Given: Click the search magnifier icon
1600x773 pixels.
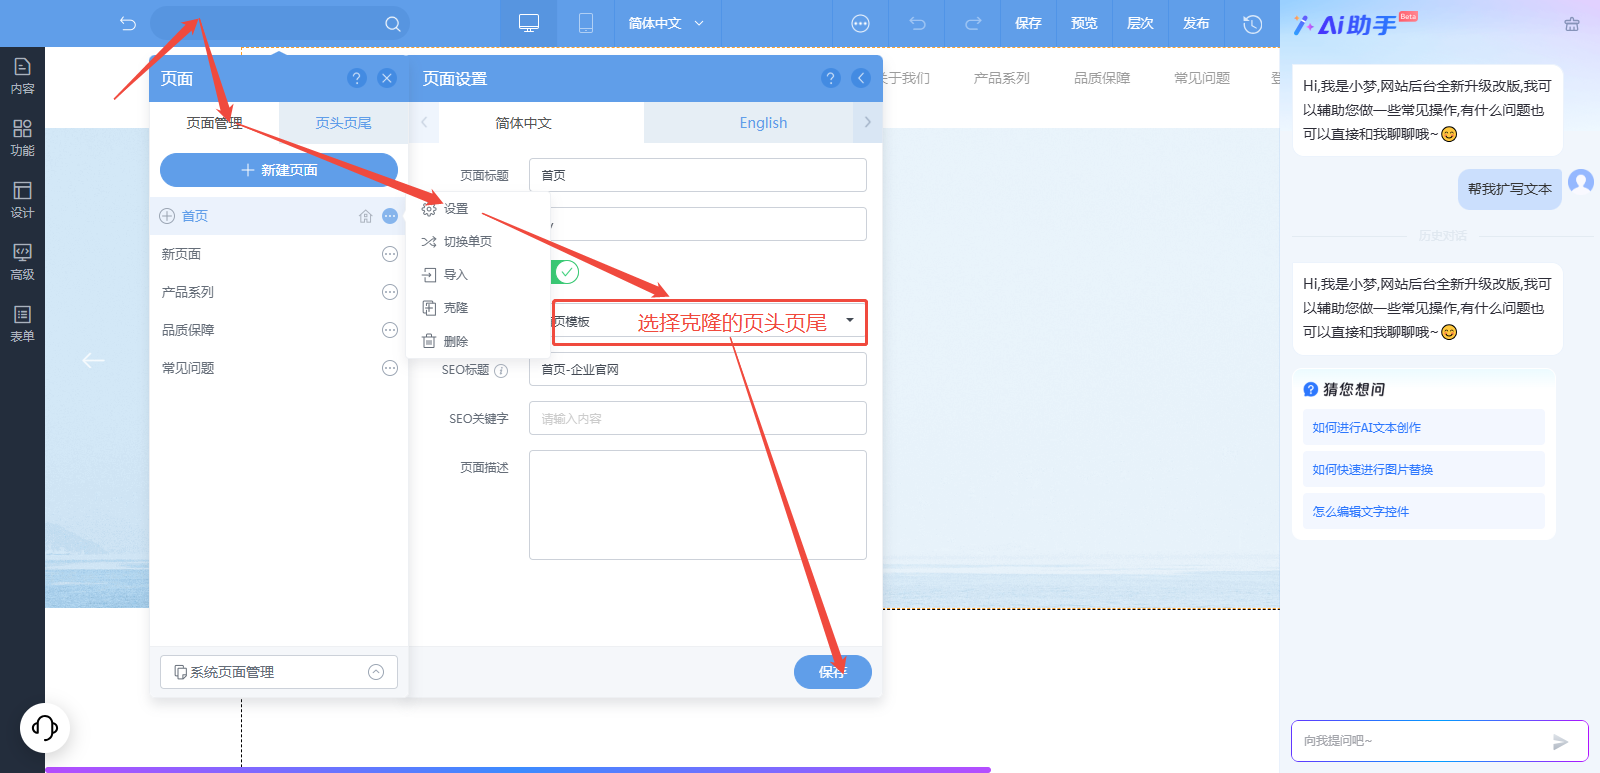Looking at the screenshot, I should pos(392,24).
